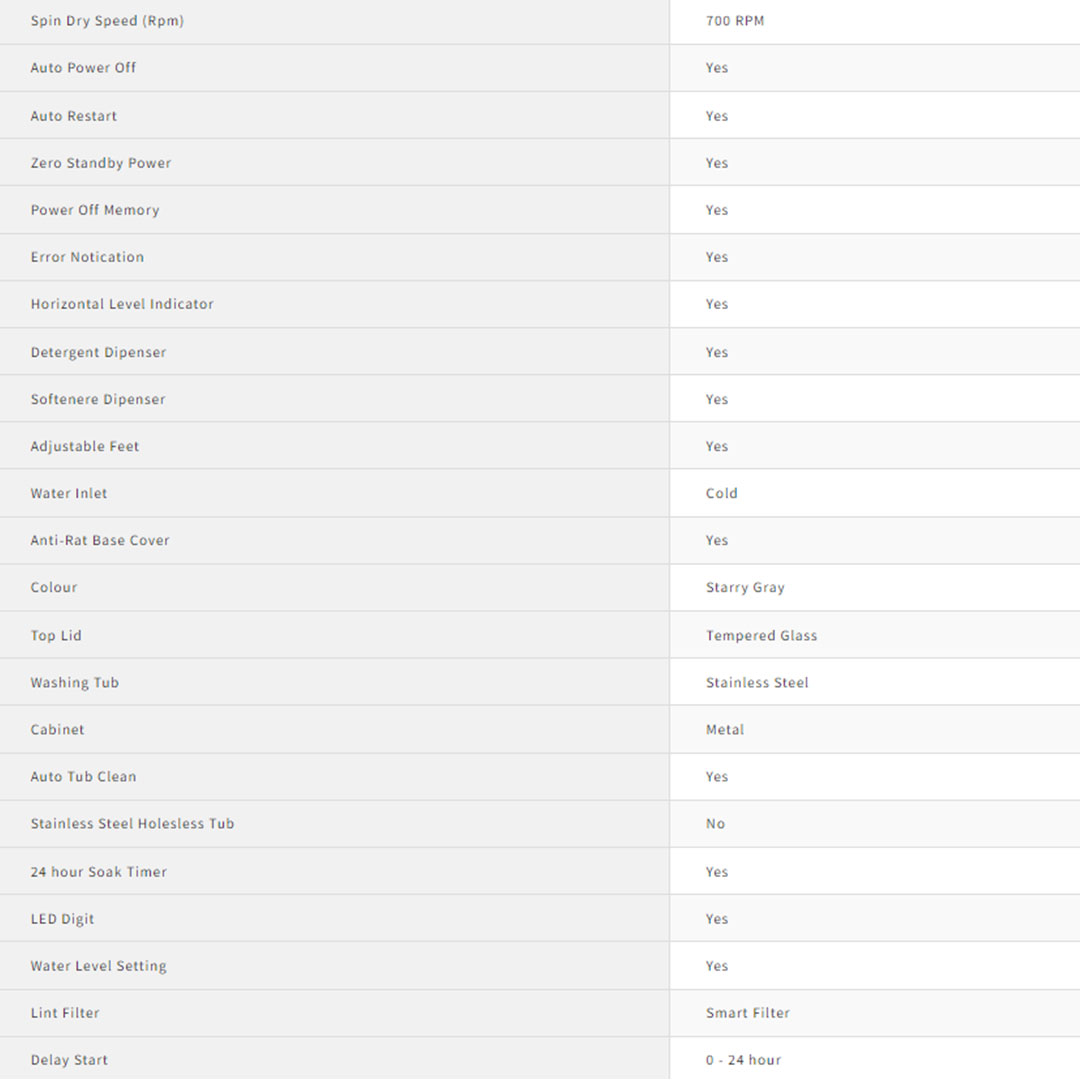1080x1080 pixels.
Task: Click the 0 - 24 hour value
Action: point(743,1060)
